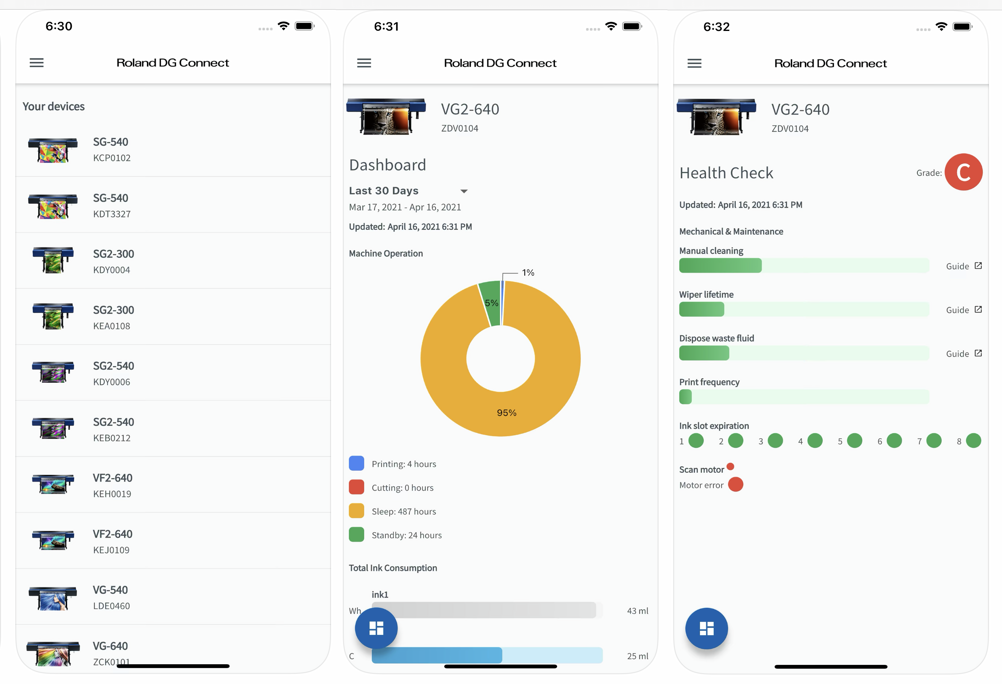Click the red Motor error indicator dot
Viewport: 1002px width, 684px height.
coord(736,485)
